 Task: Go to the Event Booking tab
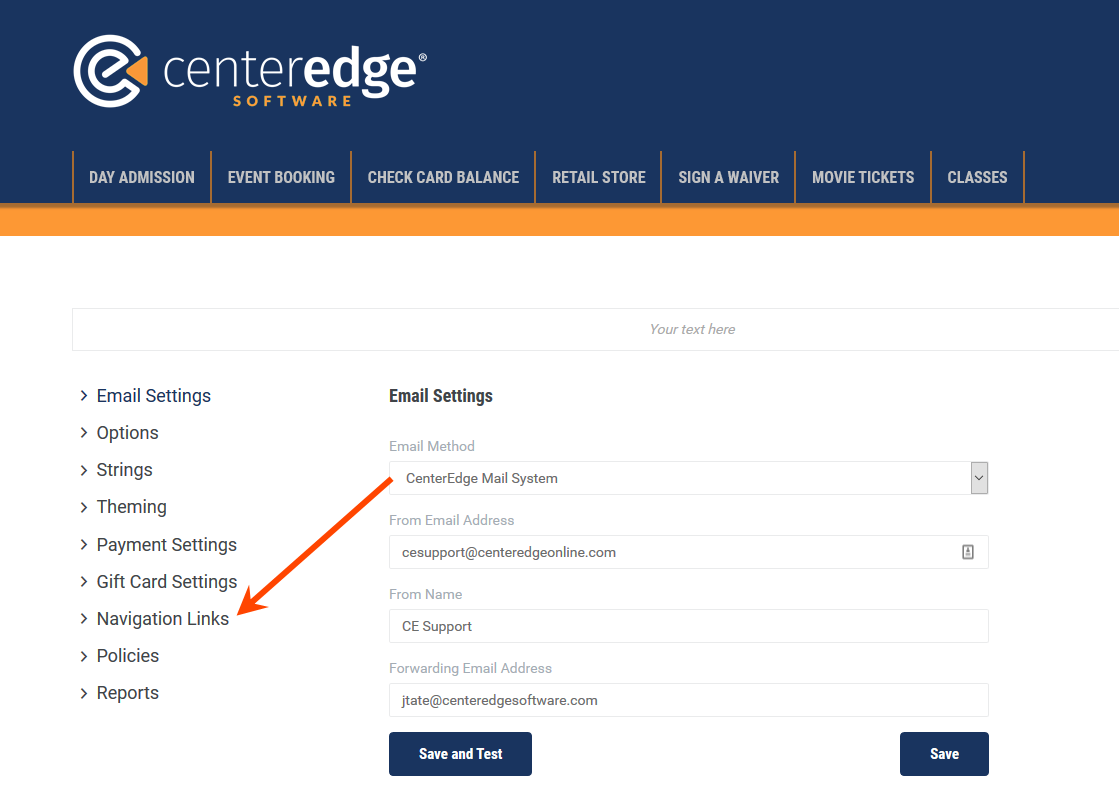point(281,177)
